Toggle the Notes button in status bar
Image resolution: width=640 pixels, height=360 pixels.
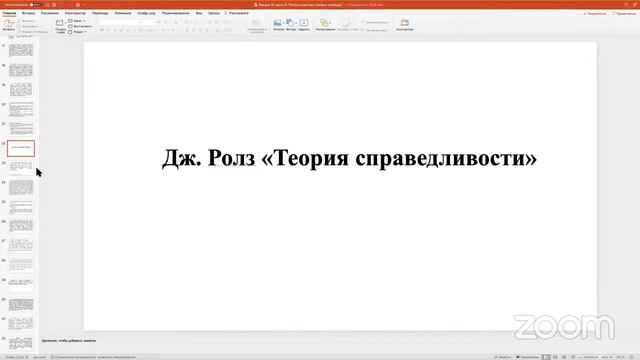point(502,357)
